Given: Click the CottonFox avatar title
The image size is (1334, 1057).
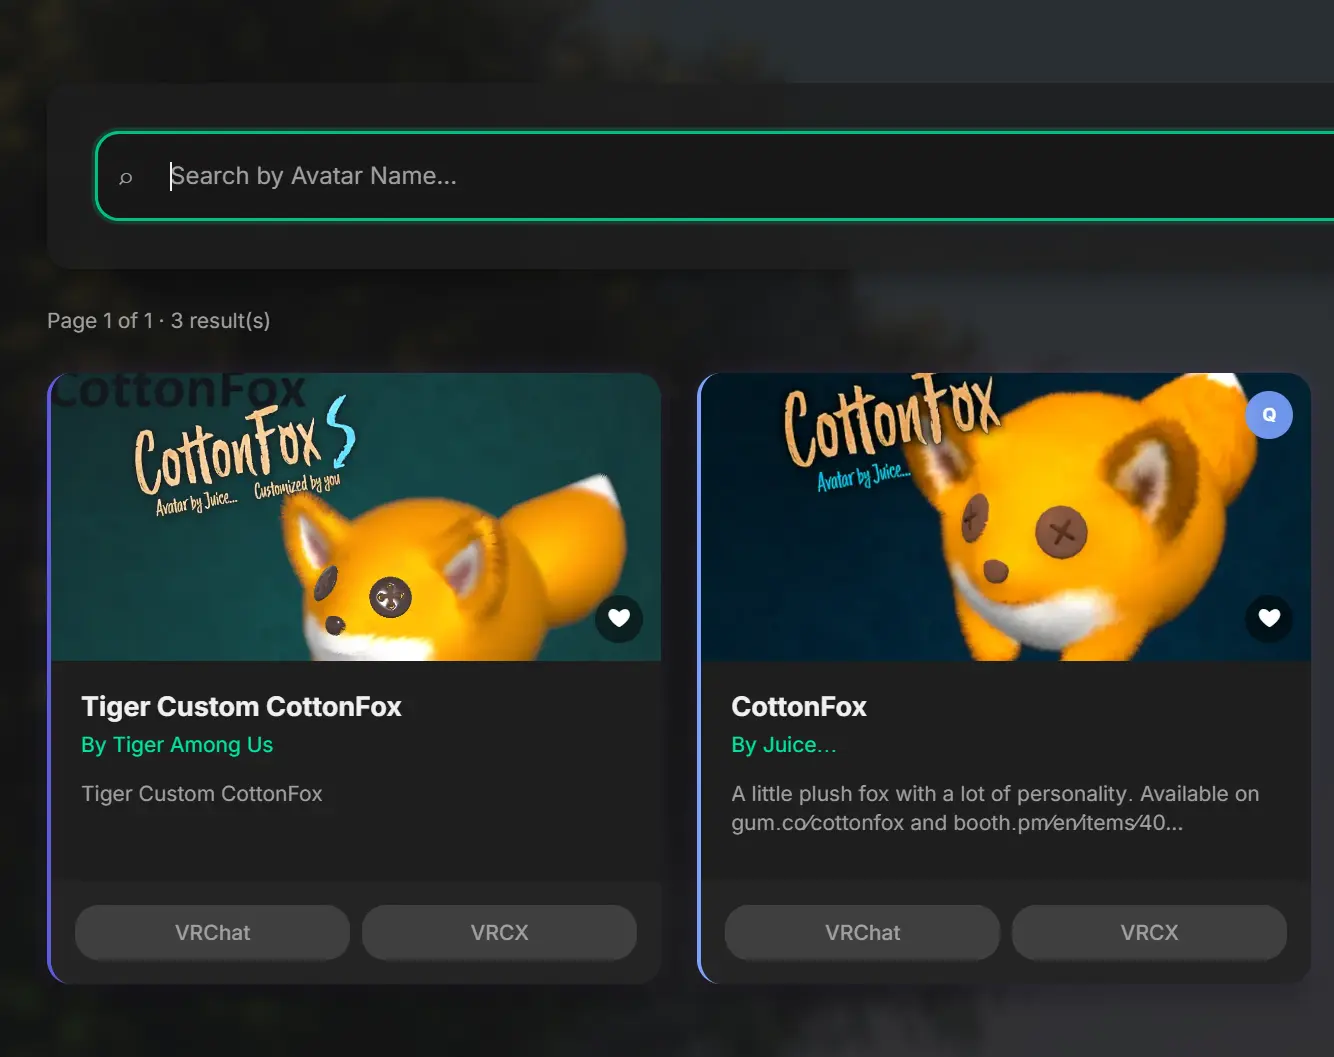Looking at the screenshot, I should point(798,706).
